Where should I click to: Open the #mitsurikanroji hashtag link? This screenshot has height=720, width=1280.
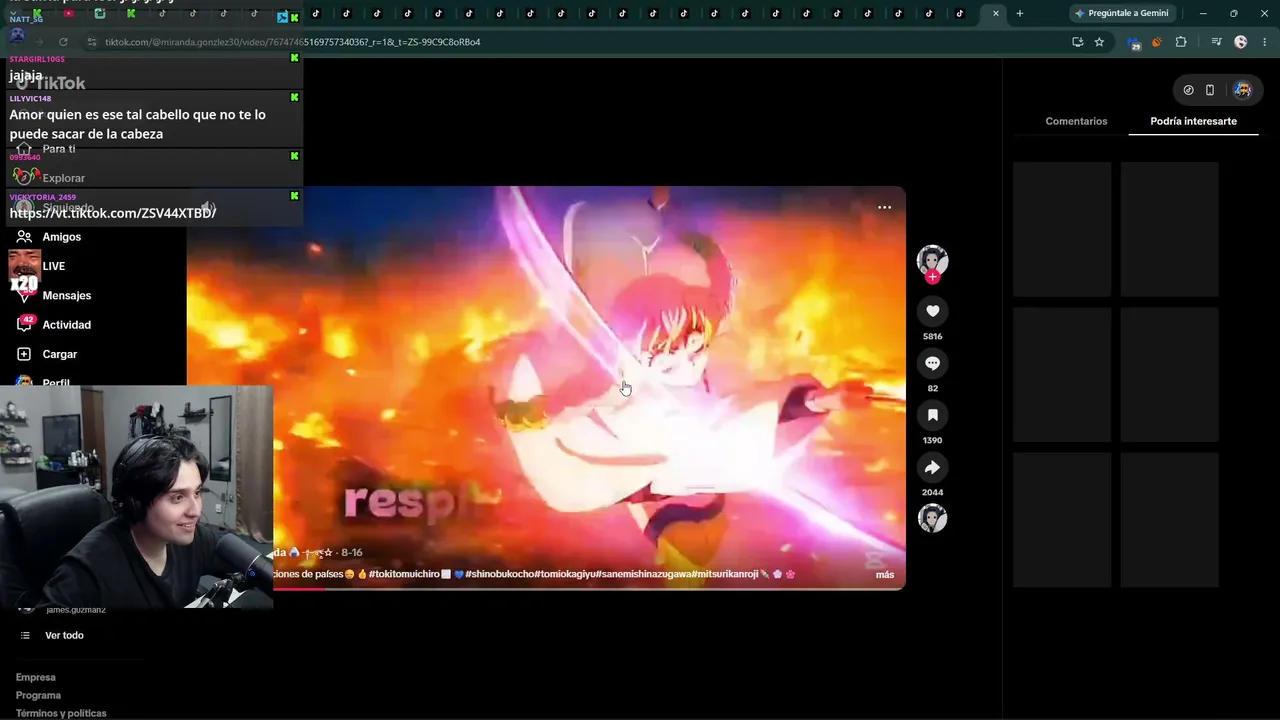725,574
